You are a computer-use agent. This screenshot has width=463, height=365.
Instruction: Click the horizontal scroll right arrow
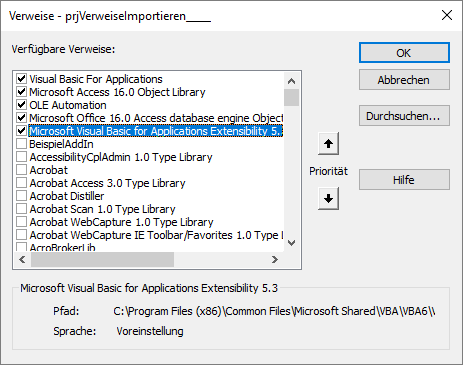coord(275,259)
